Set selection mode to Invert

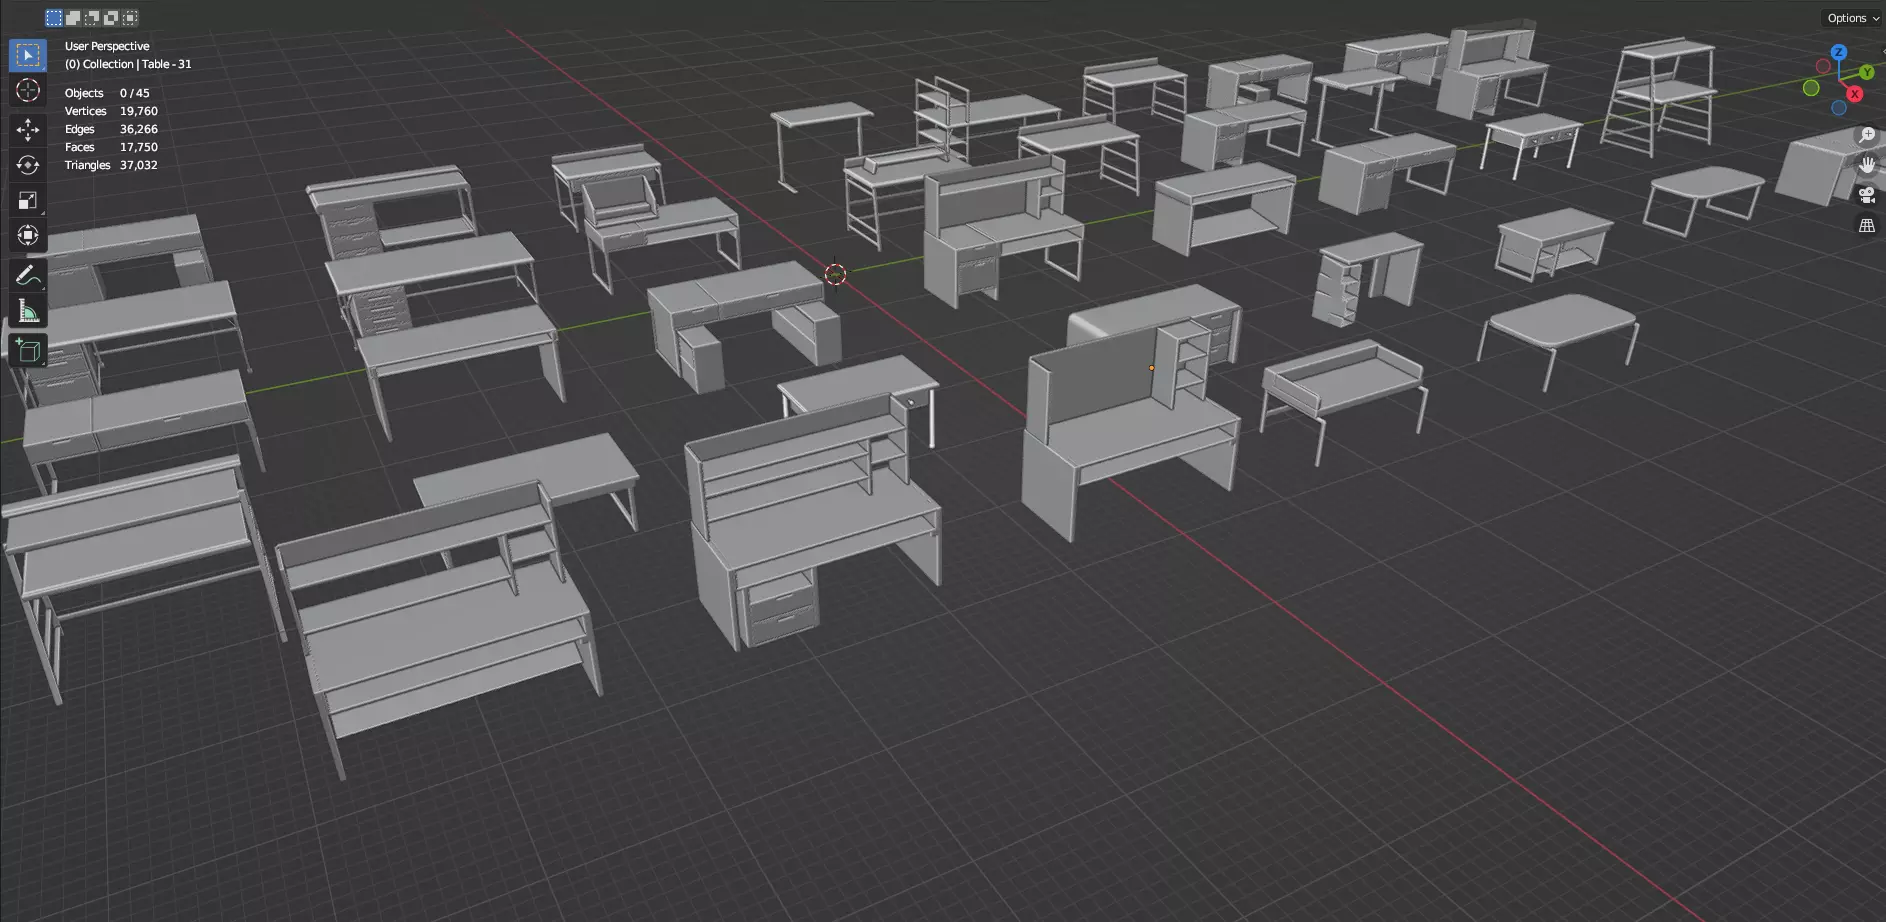[x=111, y=18]
